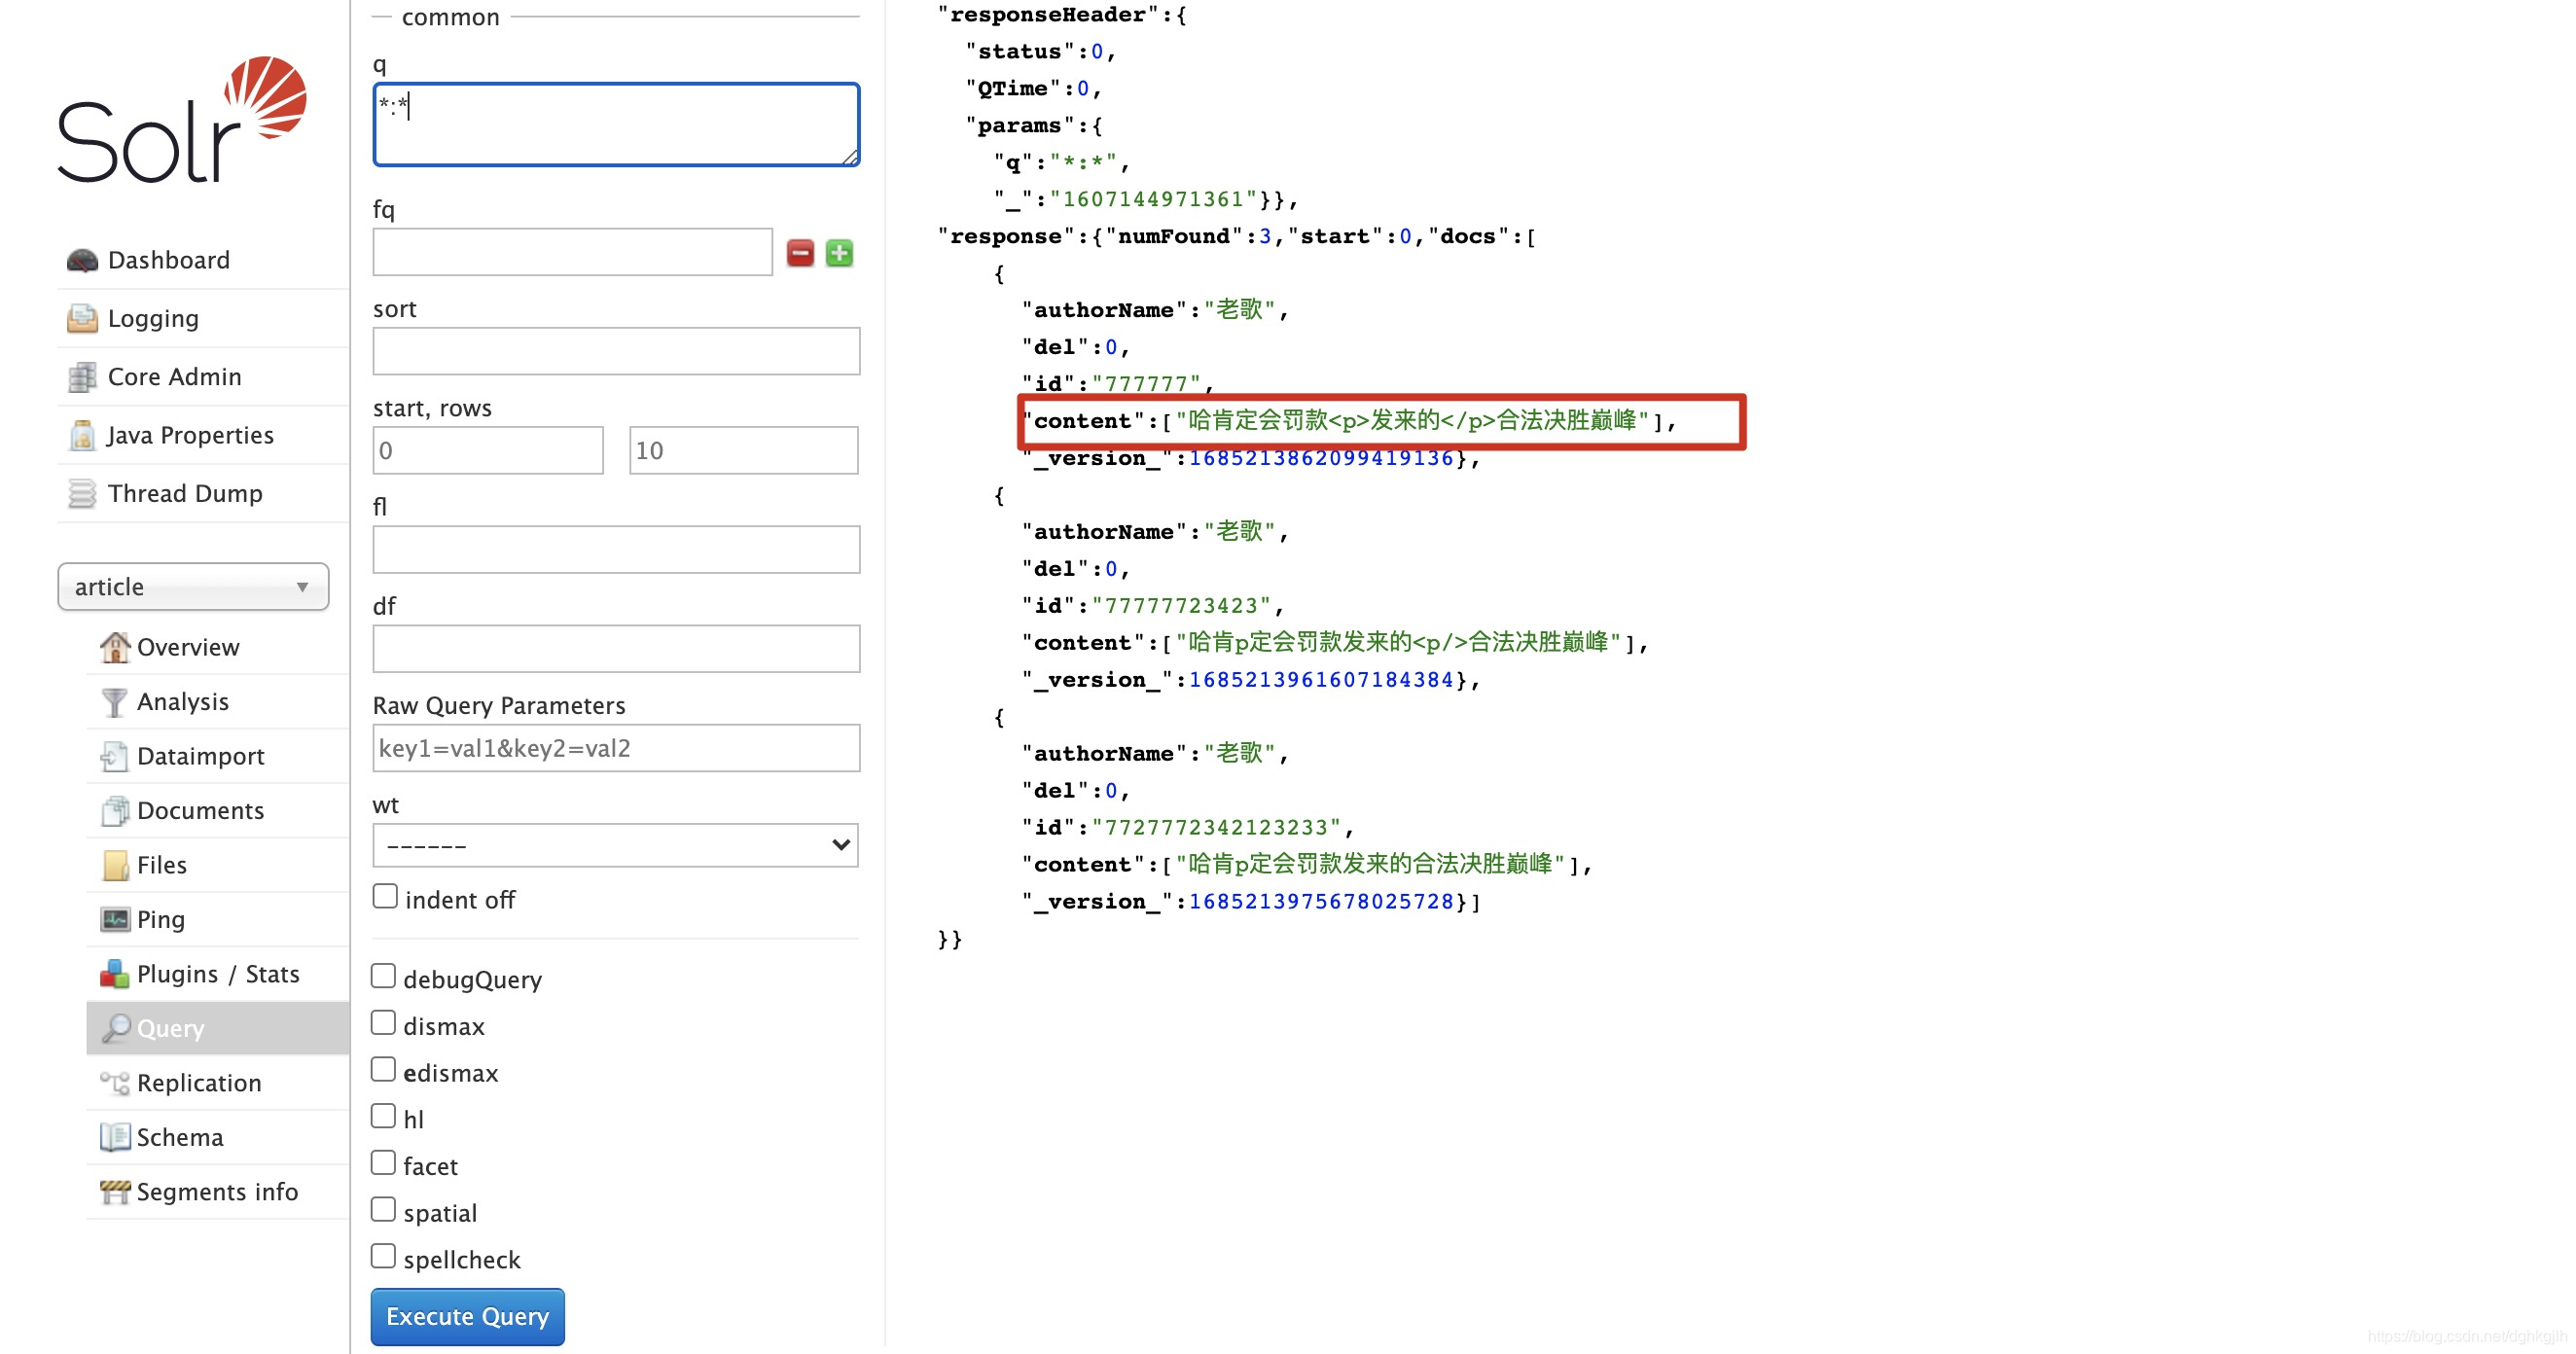Click the Thread Dump icon
The height and width of the screenshot is (1354, 2576).
(82, 493)
